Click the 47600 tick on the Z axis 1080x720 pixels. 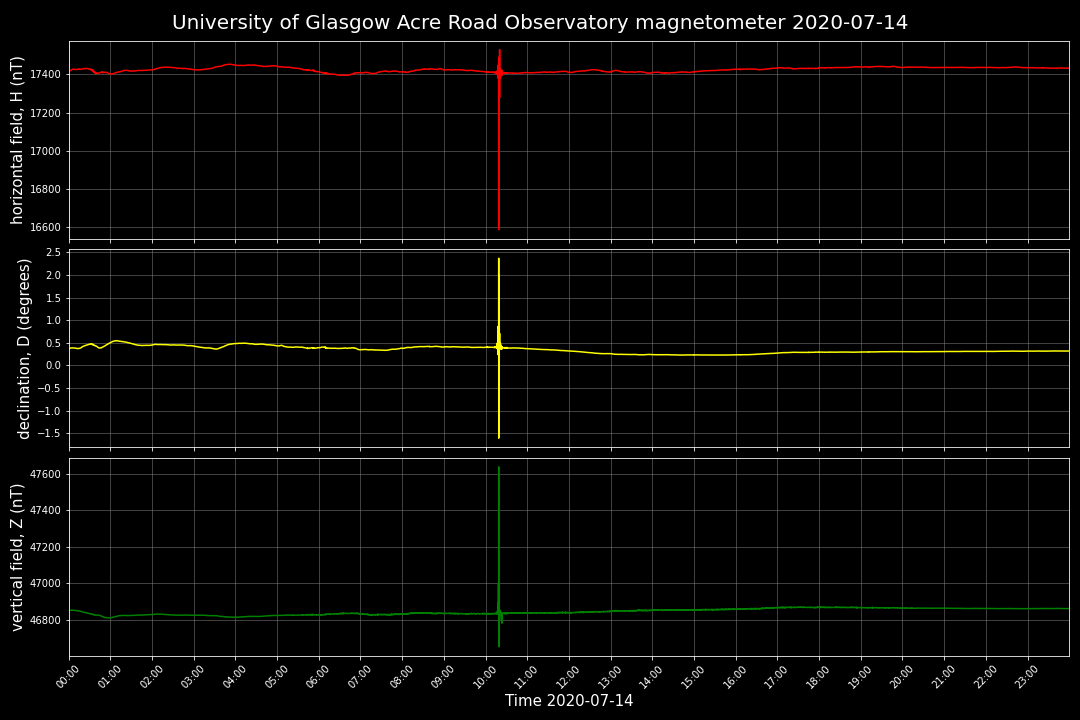click(x=45, y=475)
